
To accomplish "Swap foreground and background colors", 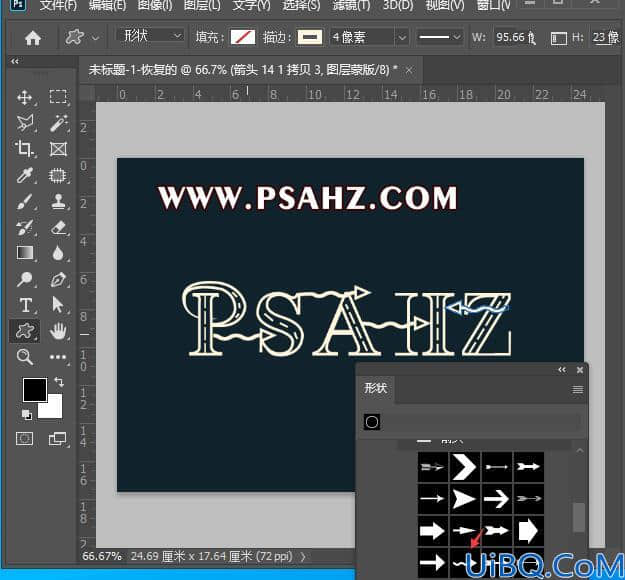I will coord(59,382).
